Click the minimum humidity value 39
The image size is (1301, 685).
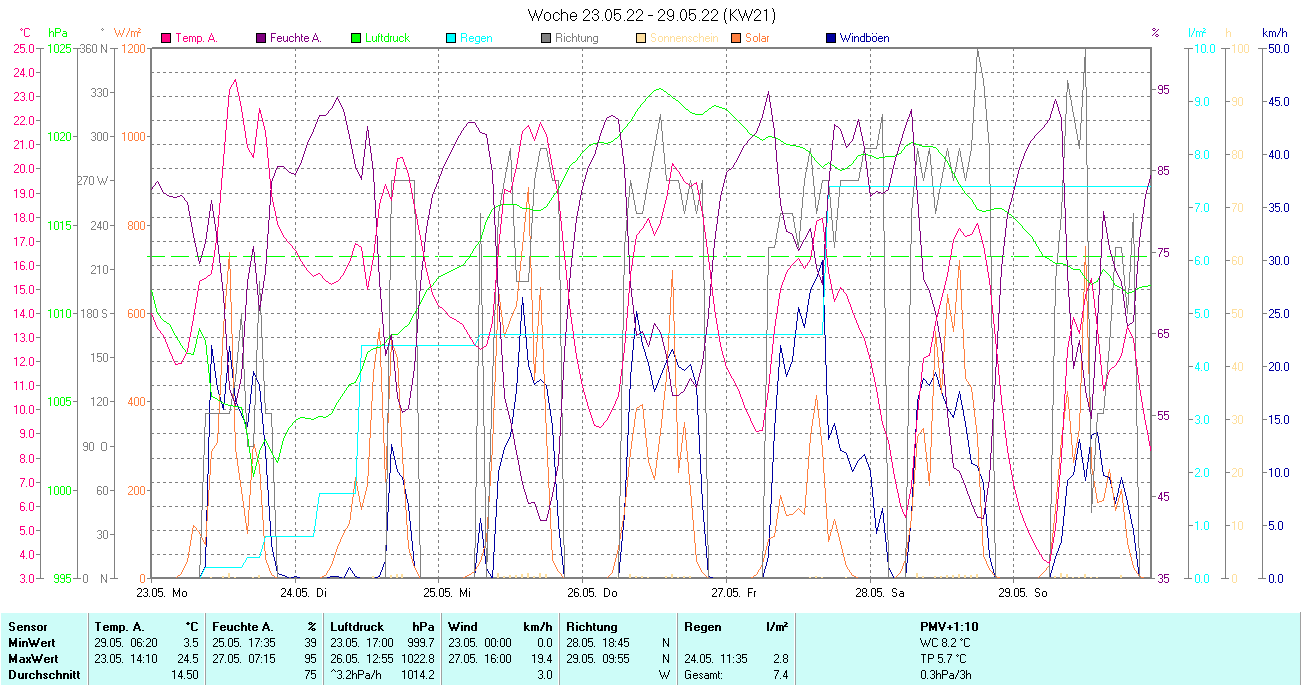(x=310, y=643)
